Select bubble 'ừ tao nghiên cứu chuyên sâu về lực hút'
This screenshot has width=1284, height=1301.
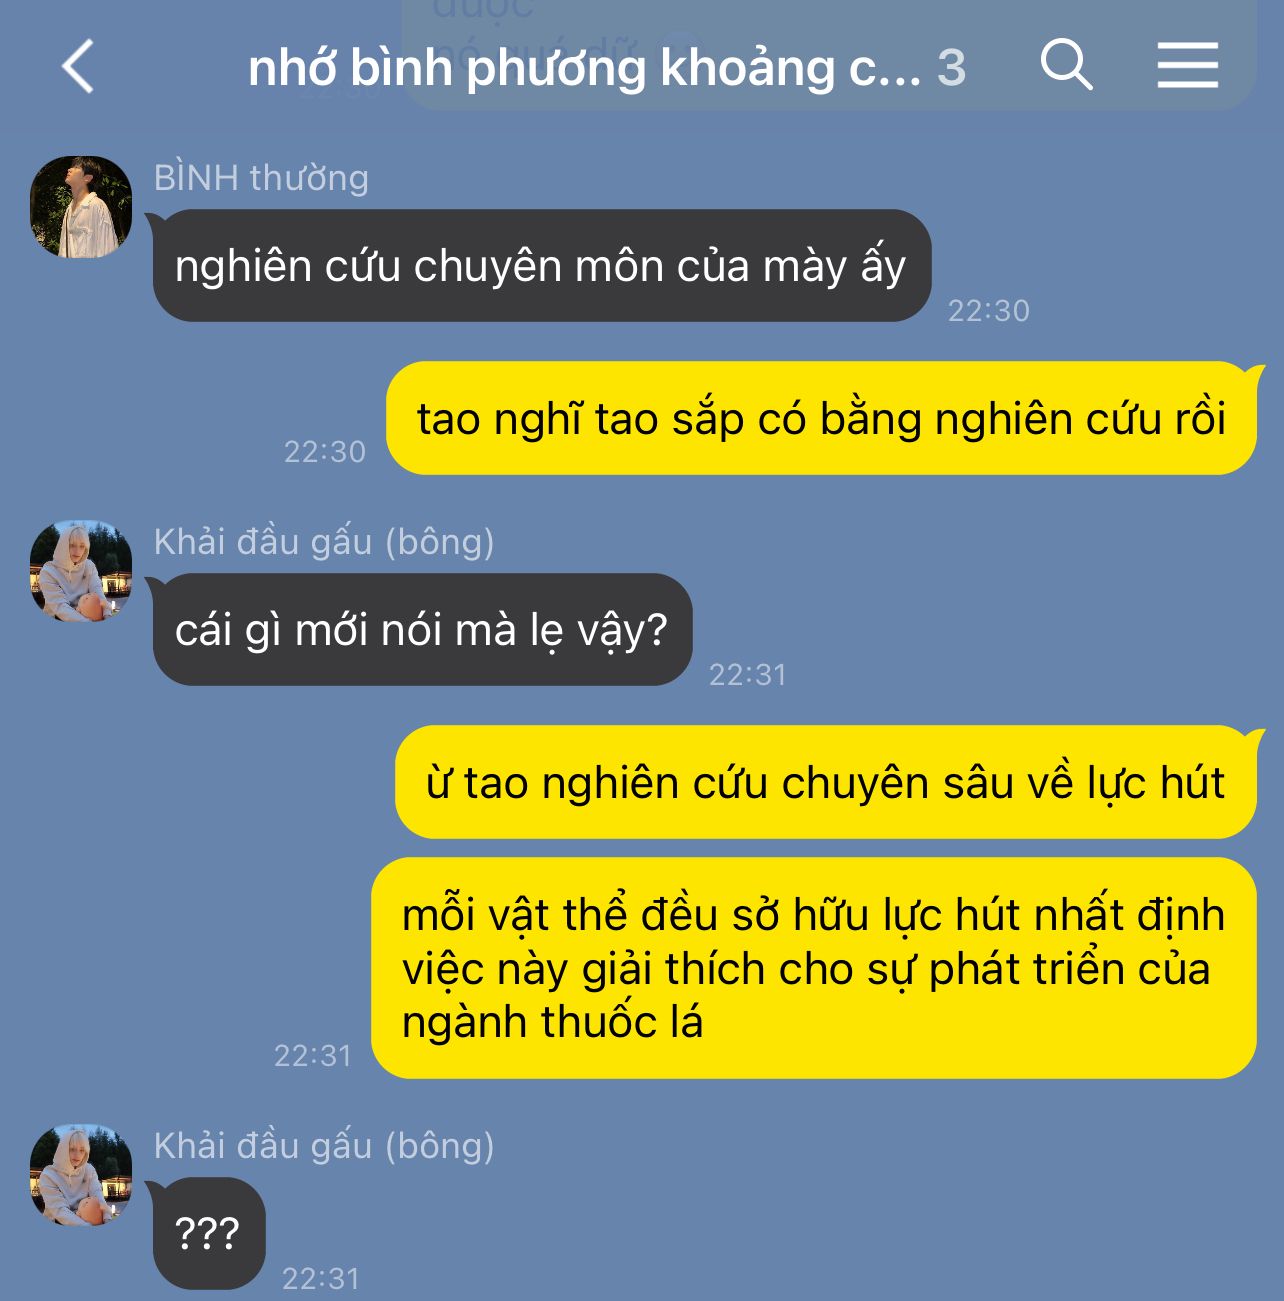pyautogui.click(x=825, y=782)
